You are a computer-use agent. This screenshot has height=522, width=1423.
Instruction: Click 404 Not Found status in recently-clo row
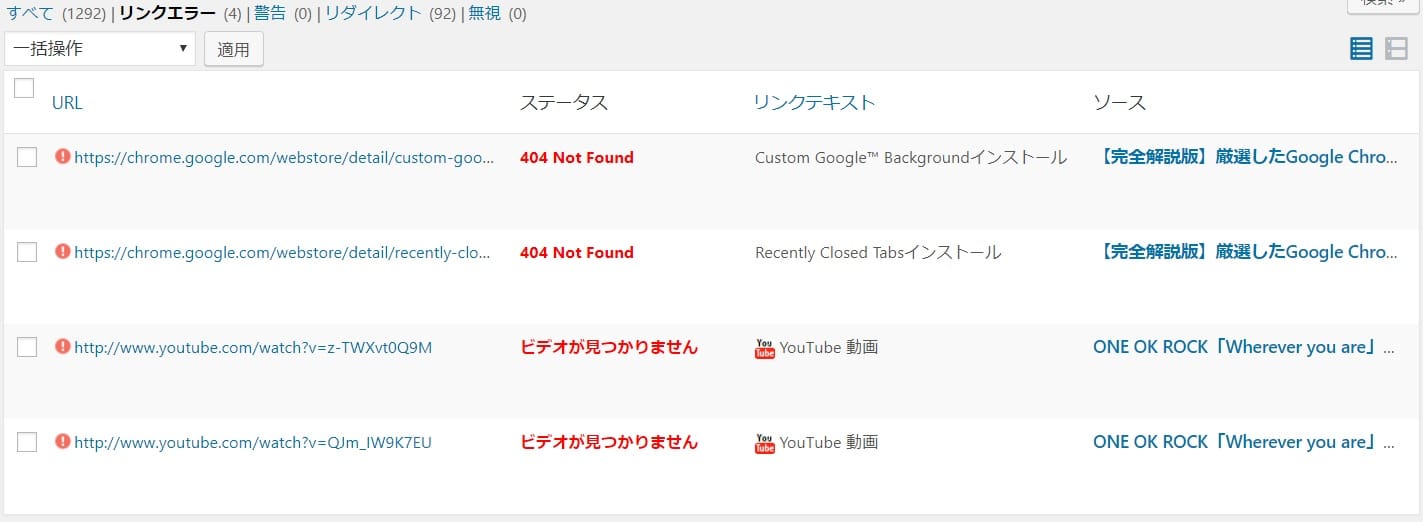[577, 252]
